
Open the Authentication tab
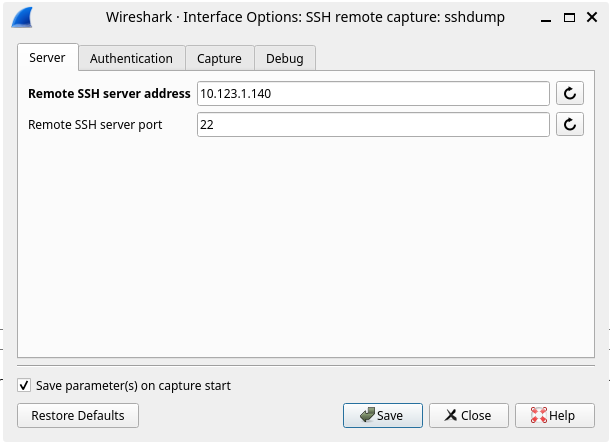tap(131, 59)
